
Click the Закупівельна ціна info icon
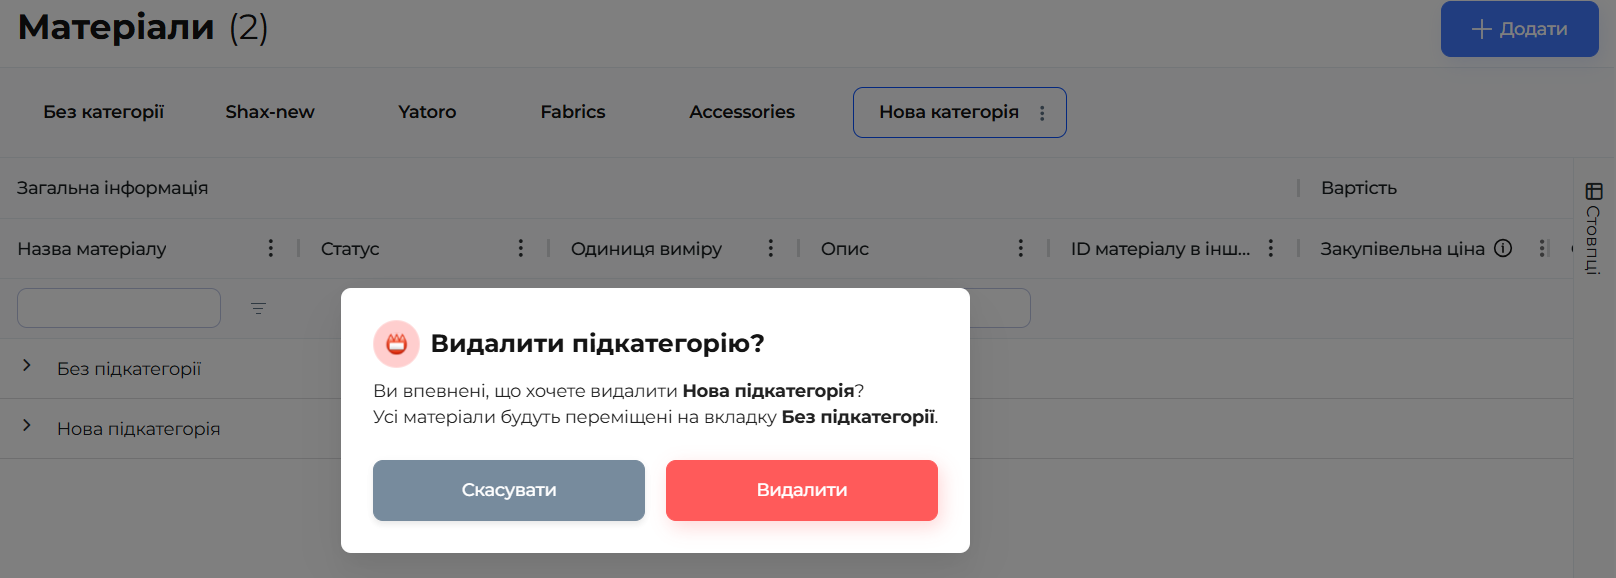[1502, 248]
